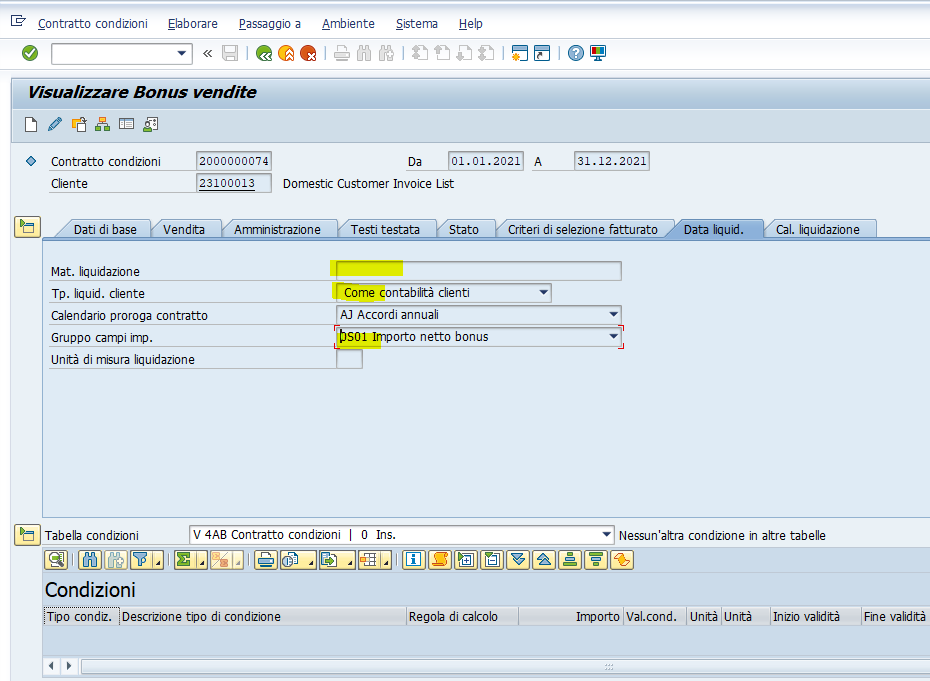Switch to Criteri di selezione fatturato tab
The height and width of the screenshot is (681, 930).
point(582,230)
